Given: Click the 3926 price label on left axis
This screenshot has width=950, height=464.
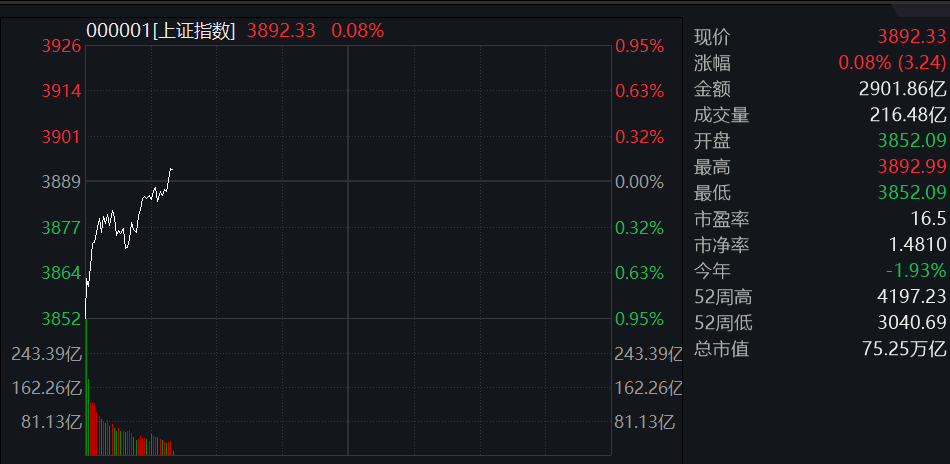Looking at the screenshot, I should point(61,46).
